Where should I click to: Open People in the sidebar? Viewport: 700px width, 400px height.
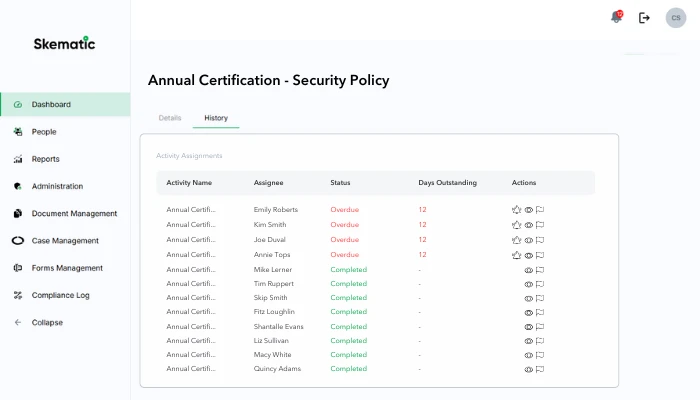click(44, 131)
